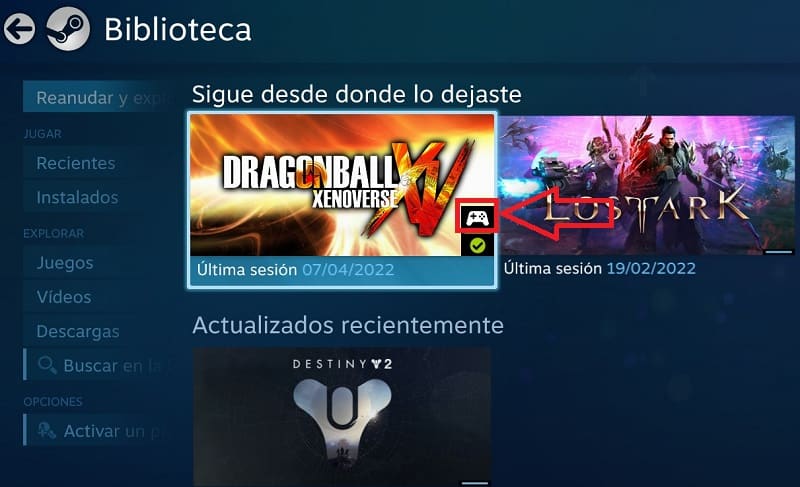Open the Dragon Ball Xenoverse tile
Screen dimensions: 800x487
click(x=342, y=200)
